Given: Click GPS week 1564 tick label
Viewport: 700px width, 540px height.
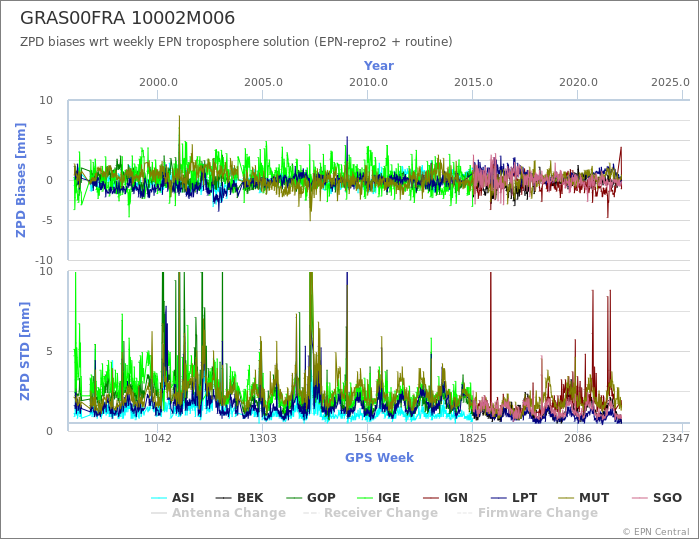Looking at the screenshot, I should click(x=368, y=438).
